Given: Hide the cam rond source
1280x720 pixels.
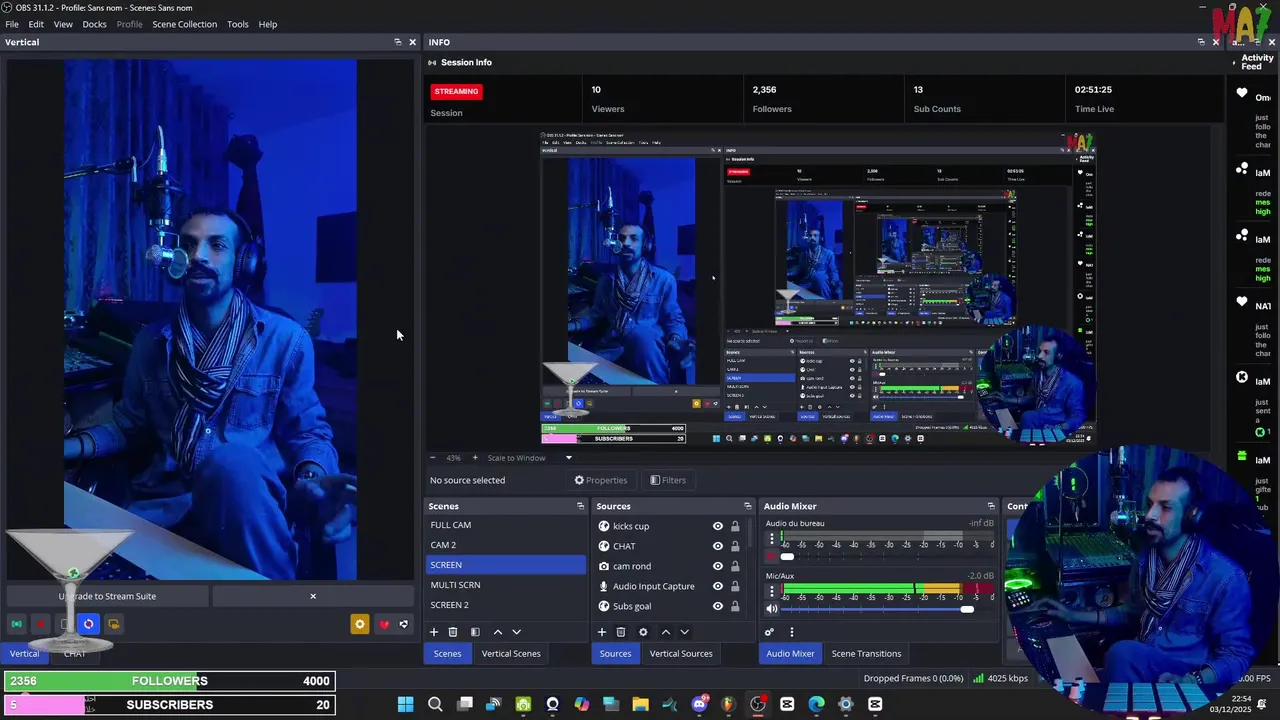Looking at the screenshot, I should 717,566.
